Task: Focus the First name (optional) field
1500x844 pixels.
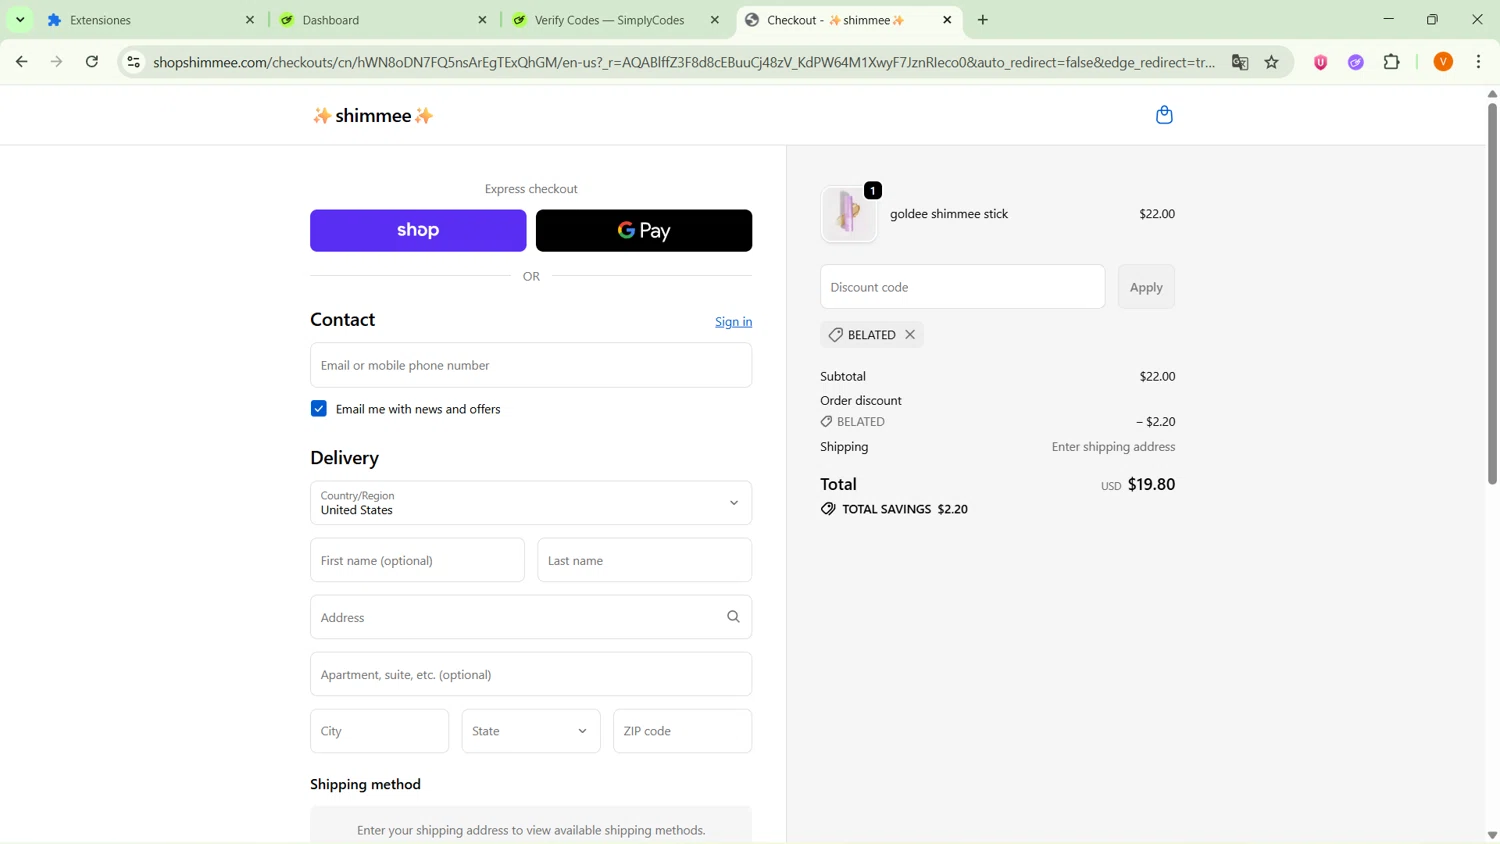Action: point(417,560)
